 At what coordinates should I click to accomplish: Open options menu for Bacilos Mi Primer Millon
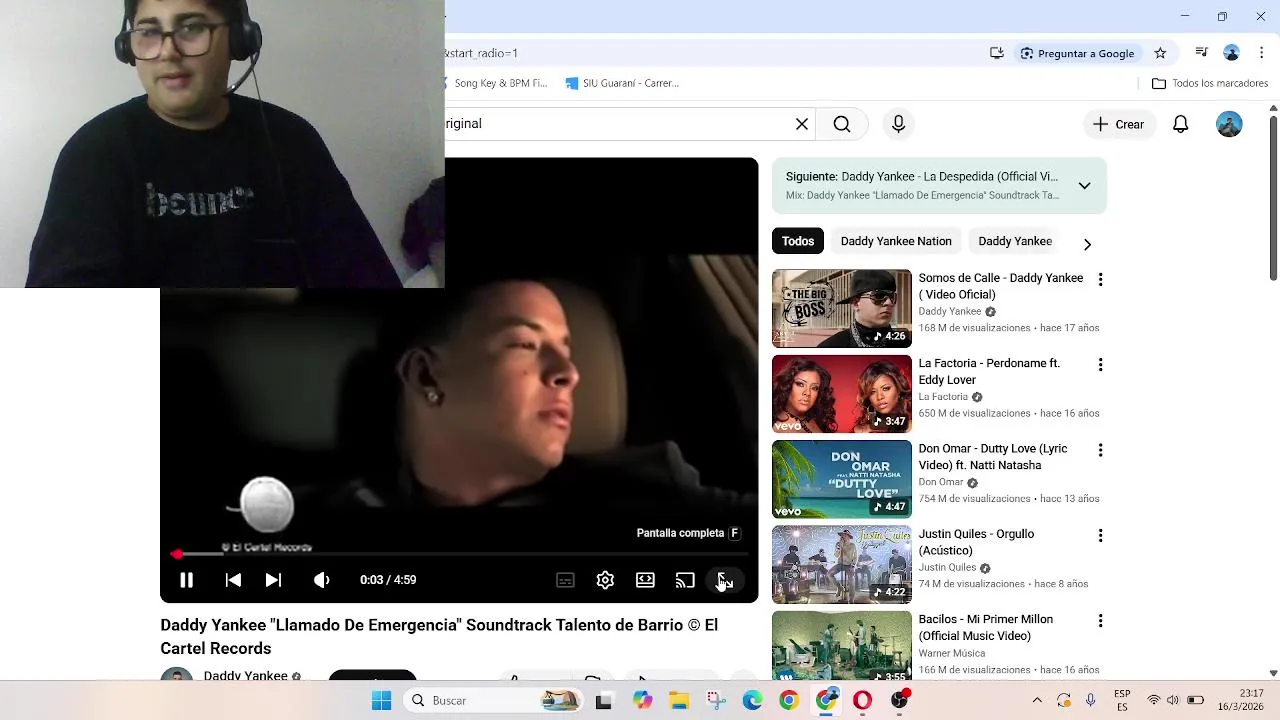pos(1100,621)
